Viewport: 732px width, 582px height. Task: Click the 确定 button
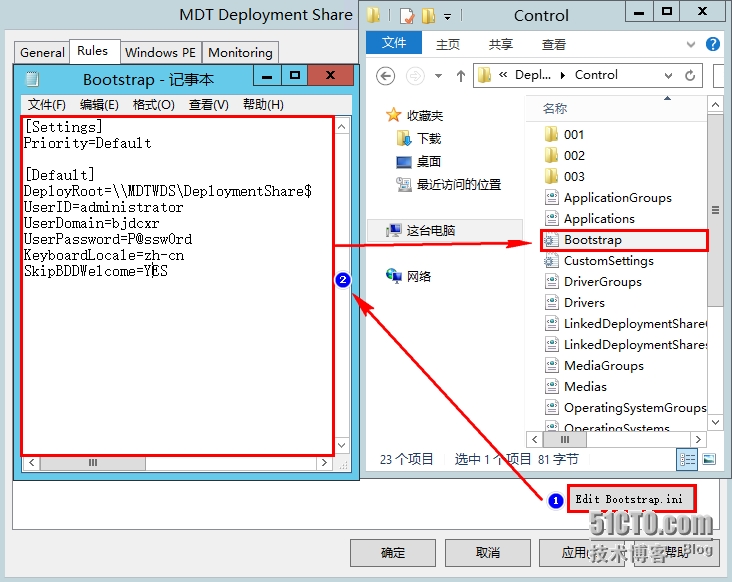tap(393, 553)
